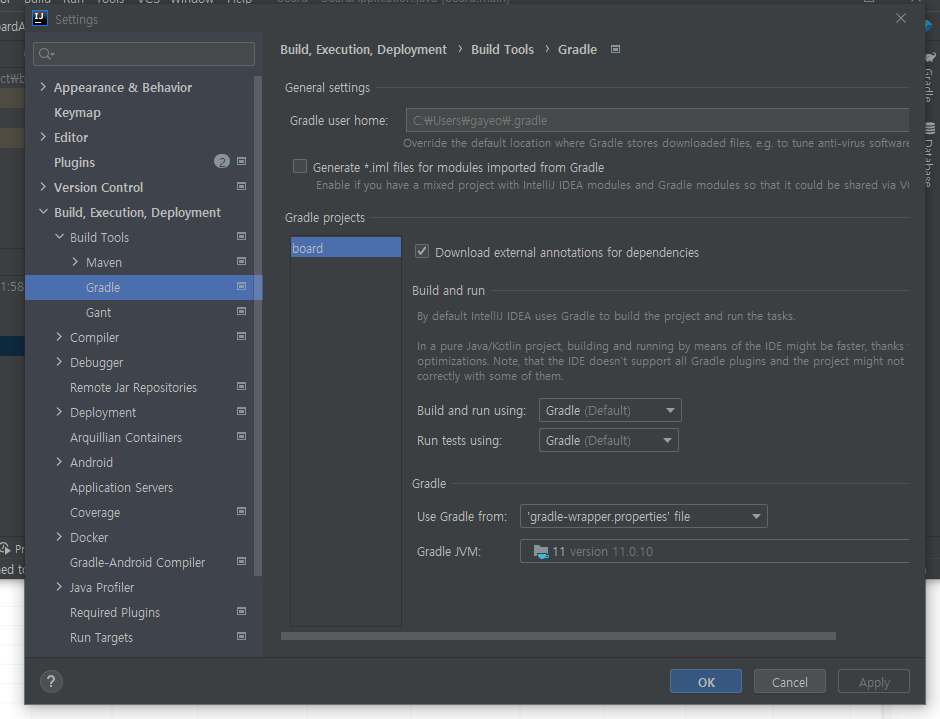Click project-level icon on Gradle-Android Compiler row
Image resolution: width=940 pixels, height=719 pixels.
[242, 561]
